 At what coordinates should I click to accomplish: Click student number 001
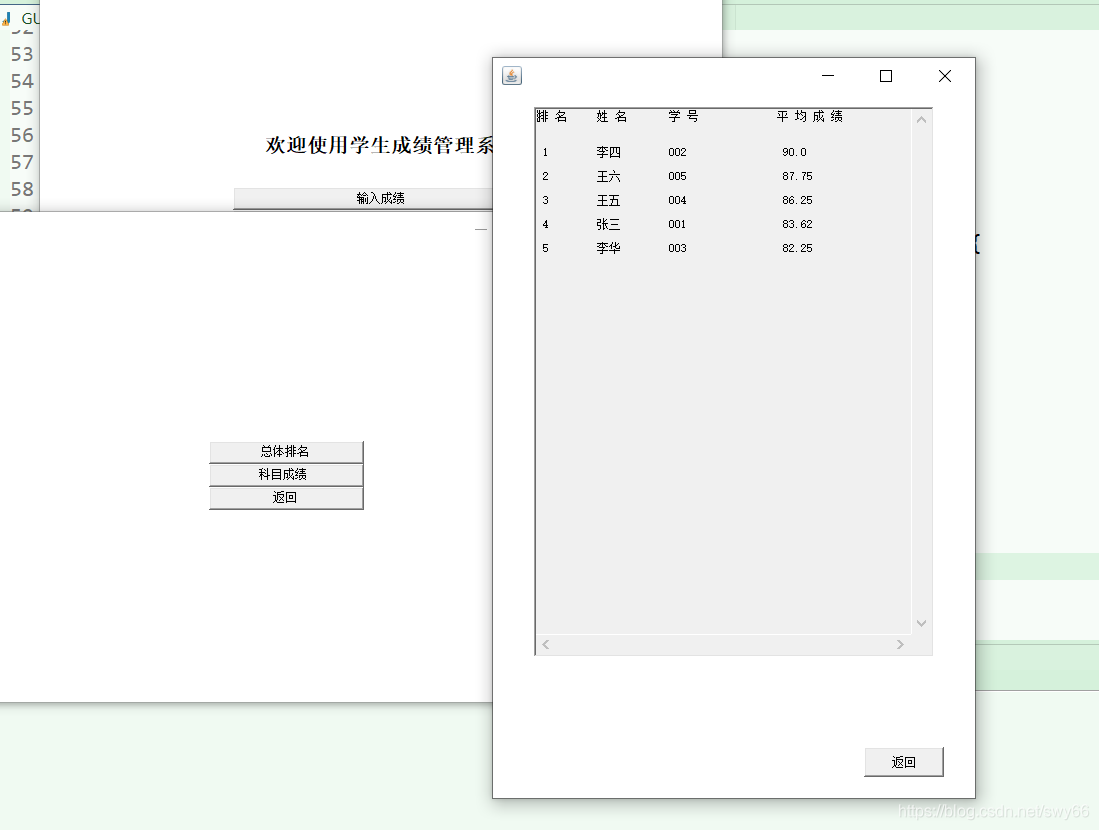click(x=677, y=224)
